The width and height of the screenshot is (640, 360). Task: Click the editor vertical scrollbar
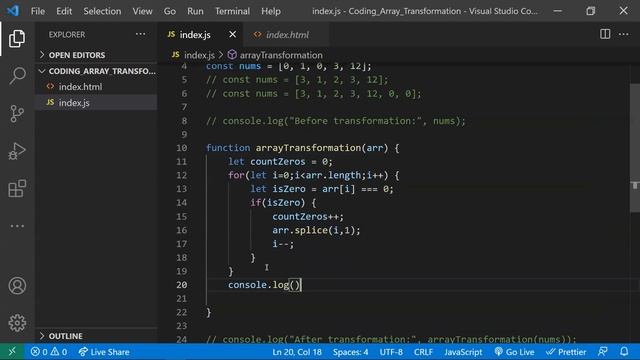[635, 148]
